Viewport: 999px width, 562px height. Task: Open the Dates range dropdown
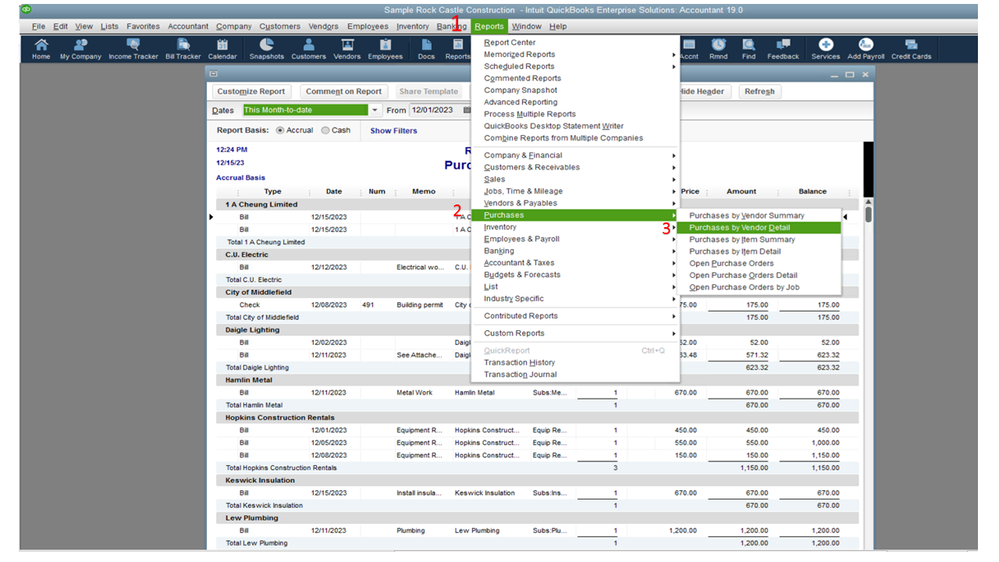coord(375,110)
